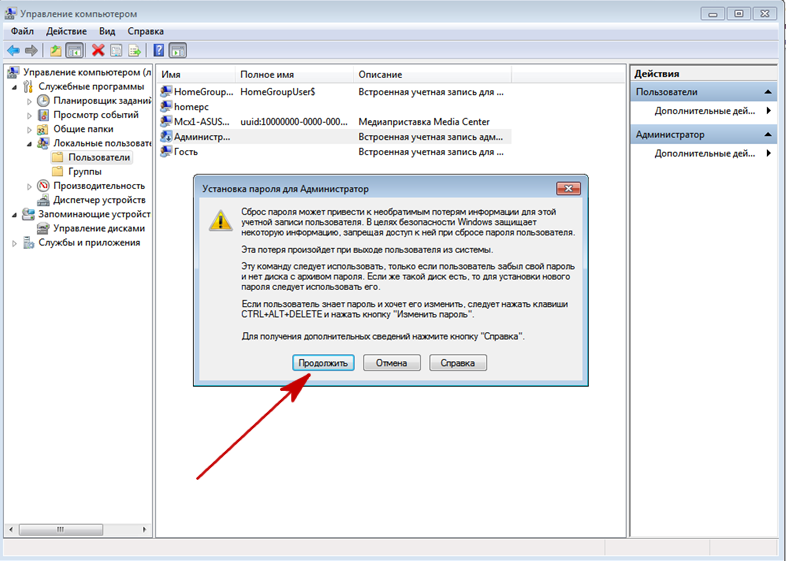Click the tree pane scroll left arrow
Screen dimensions: 786x561
tap(12, 529)
